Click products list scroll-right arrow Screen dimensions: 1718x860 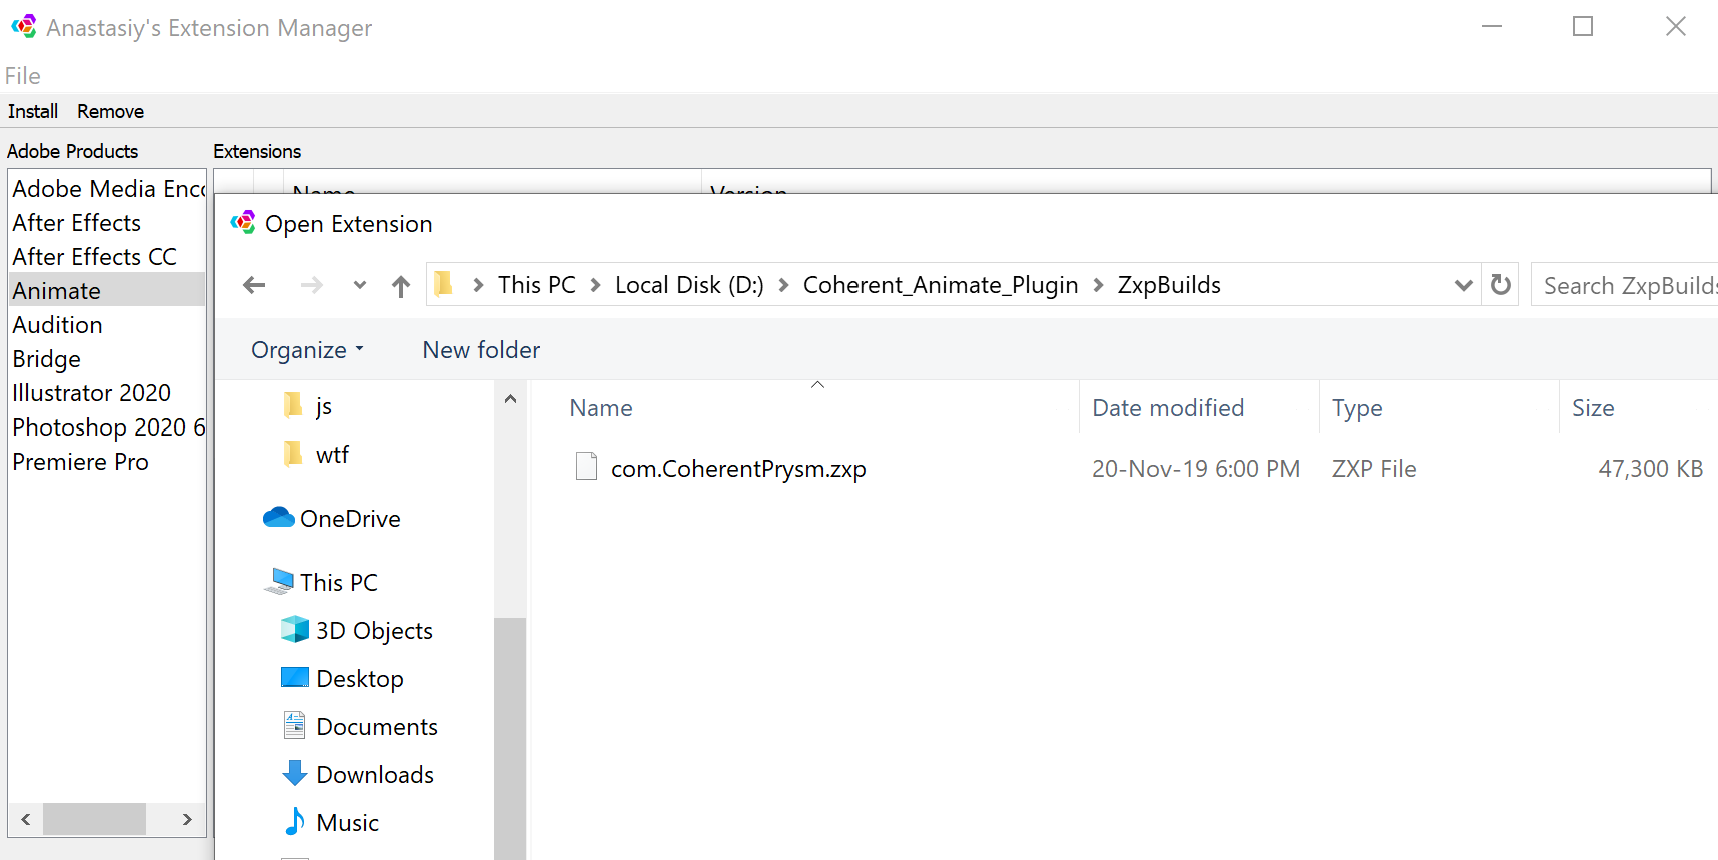(187, 819)
